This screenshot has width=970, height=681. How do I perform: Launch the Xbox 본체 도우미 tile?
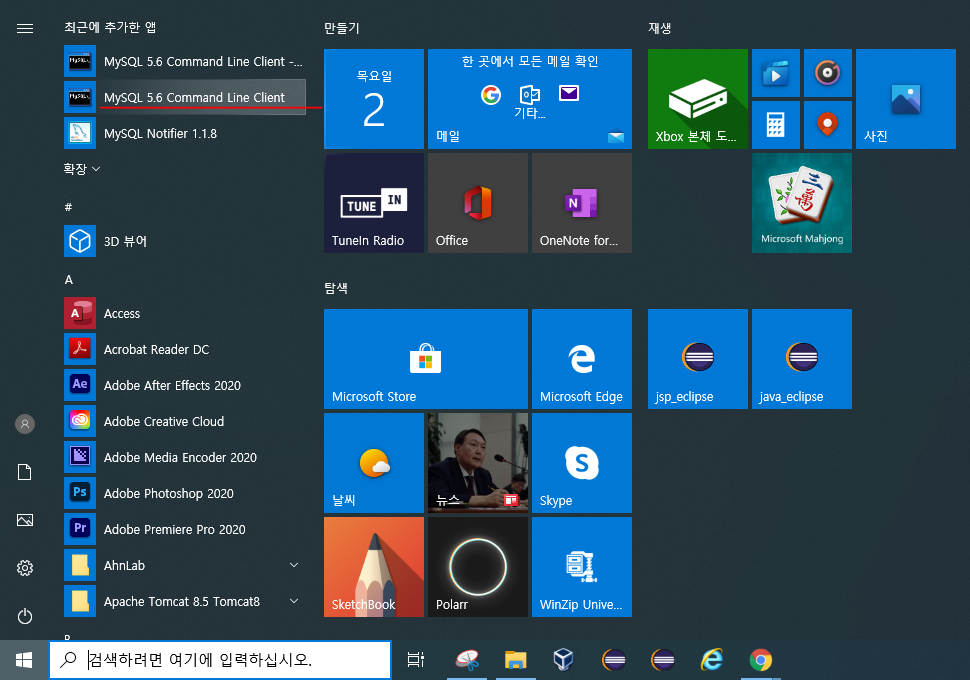697,99
